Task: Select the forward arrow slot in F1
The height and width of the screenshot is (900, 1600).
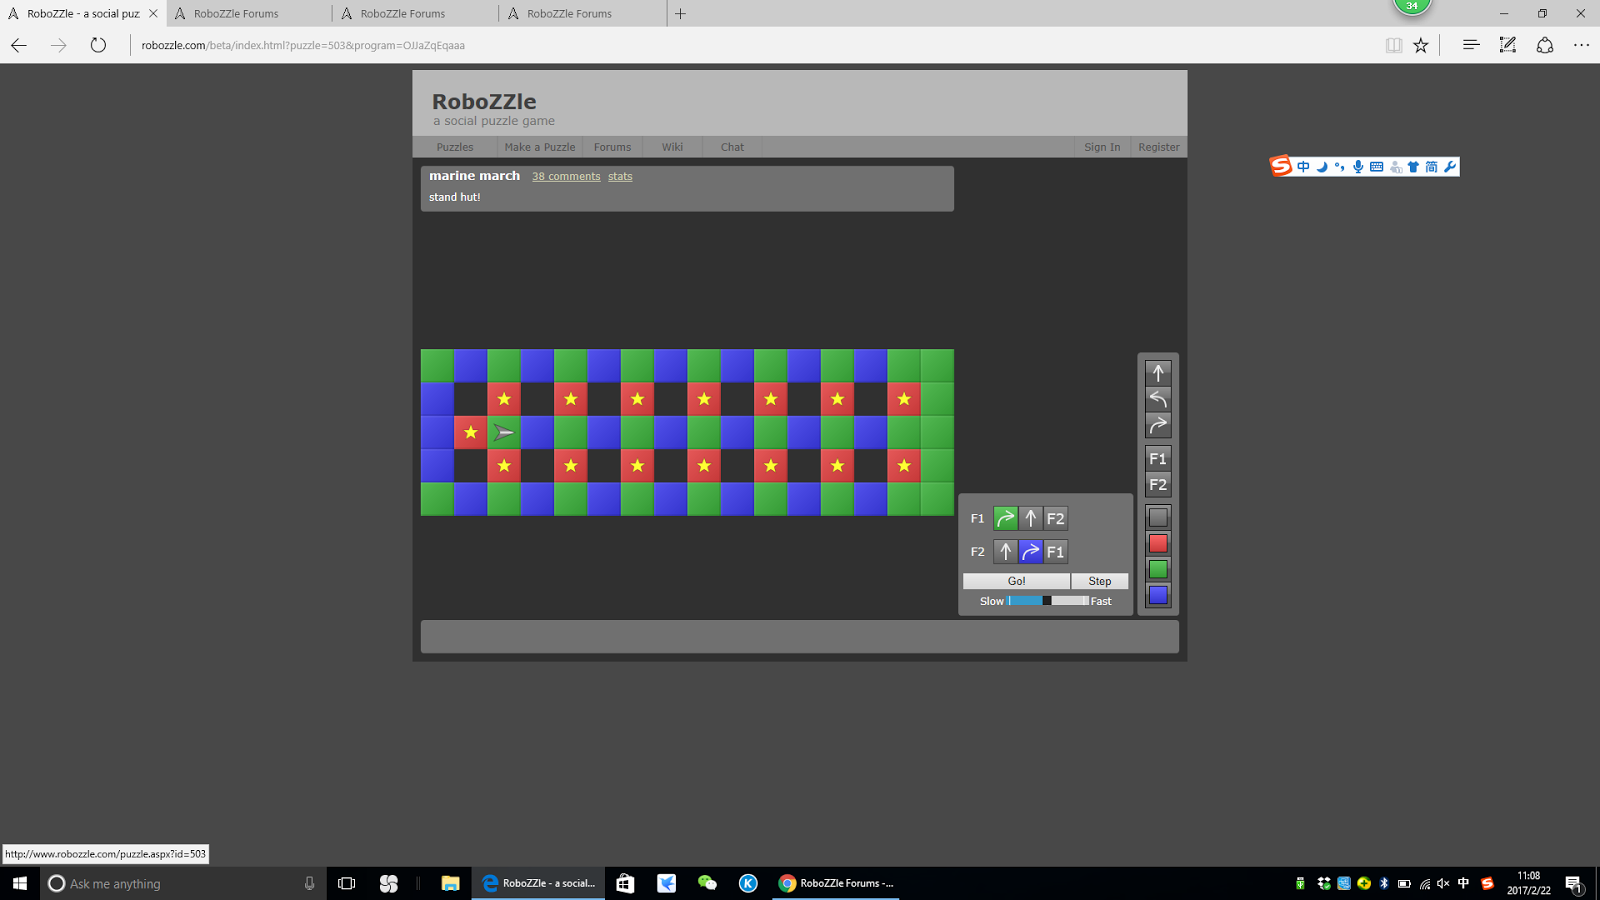Action: point(1031,518)
